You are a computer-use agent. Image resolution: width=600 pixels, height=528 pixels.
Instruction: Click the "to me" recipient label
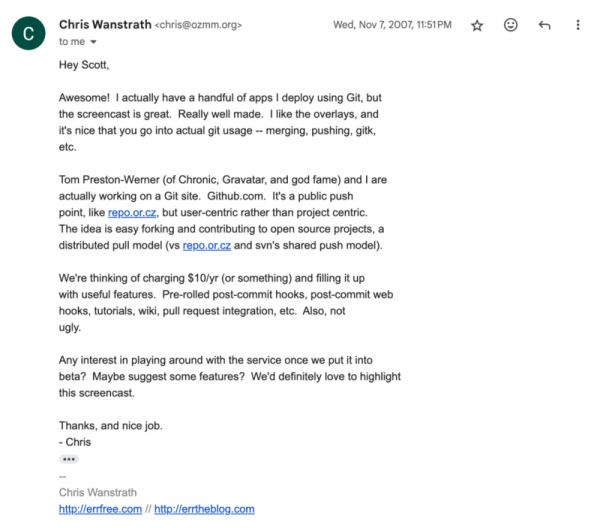72,42
